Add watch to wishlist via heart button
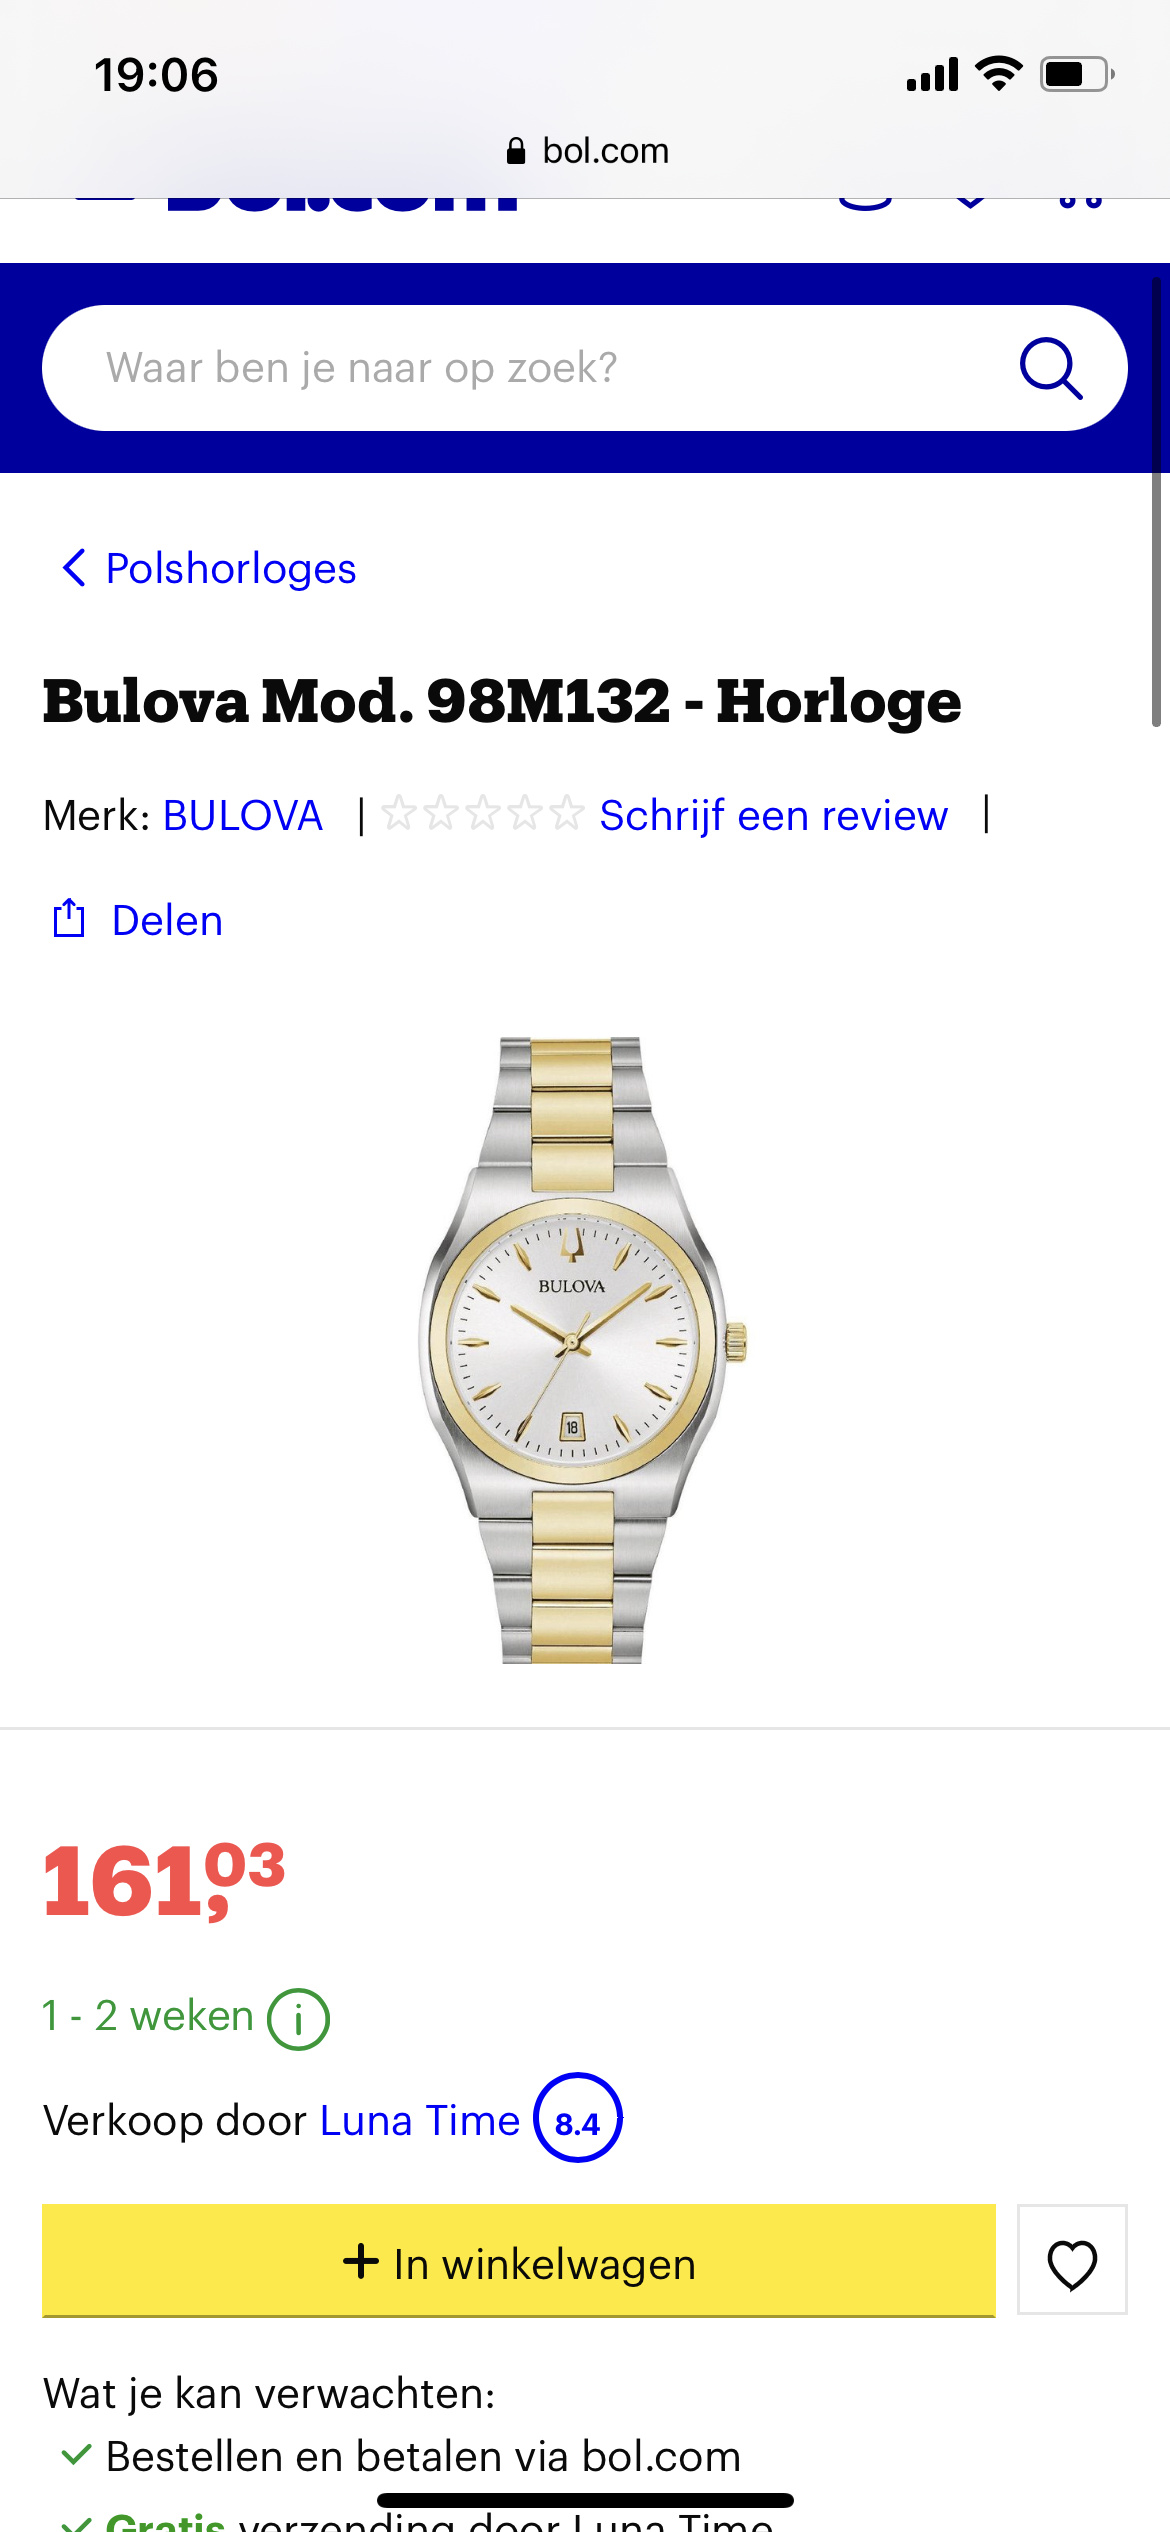Viewport: 1170px width, 2532px height. tap(1072, 2260)
